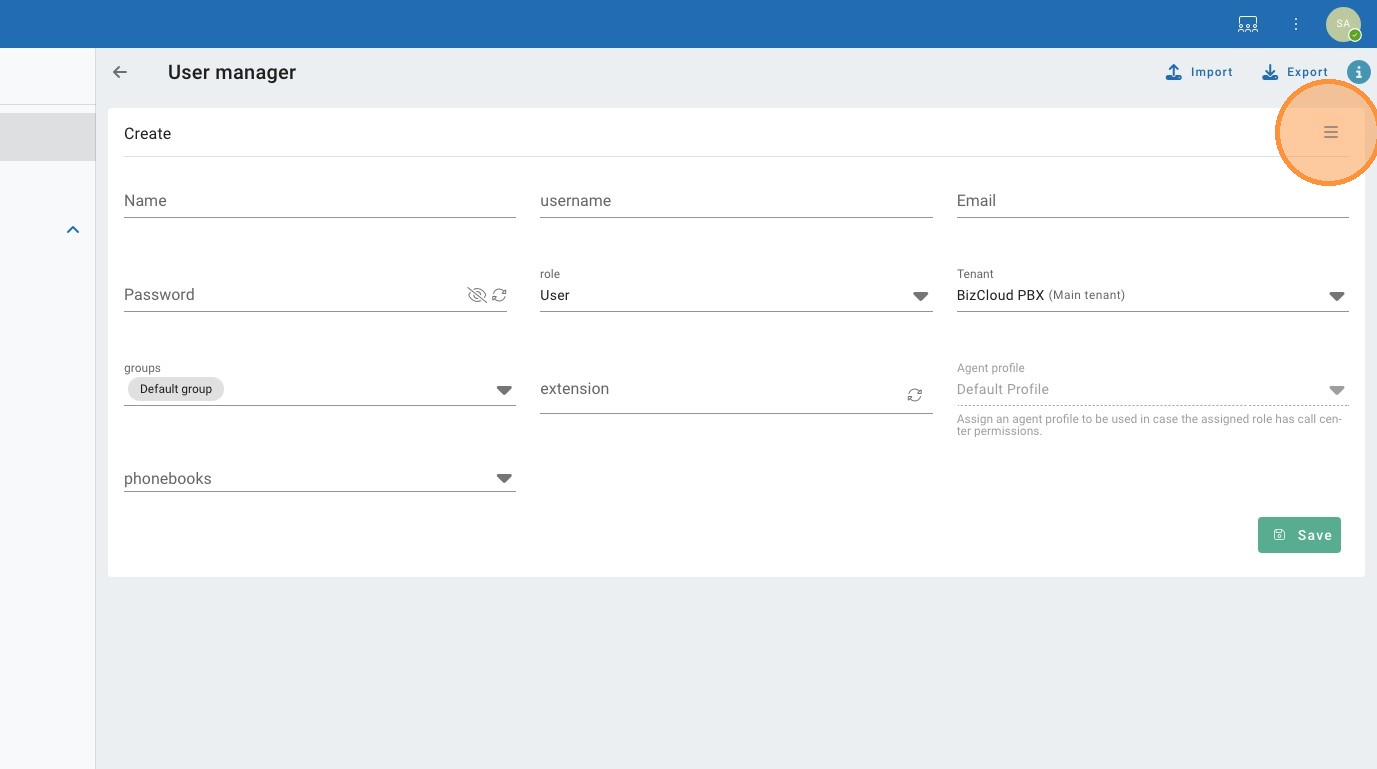Image resolution: width=1377 pixels, height=769 pixels.
Task: Click the Import button
Action: [1200, 72]
